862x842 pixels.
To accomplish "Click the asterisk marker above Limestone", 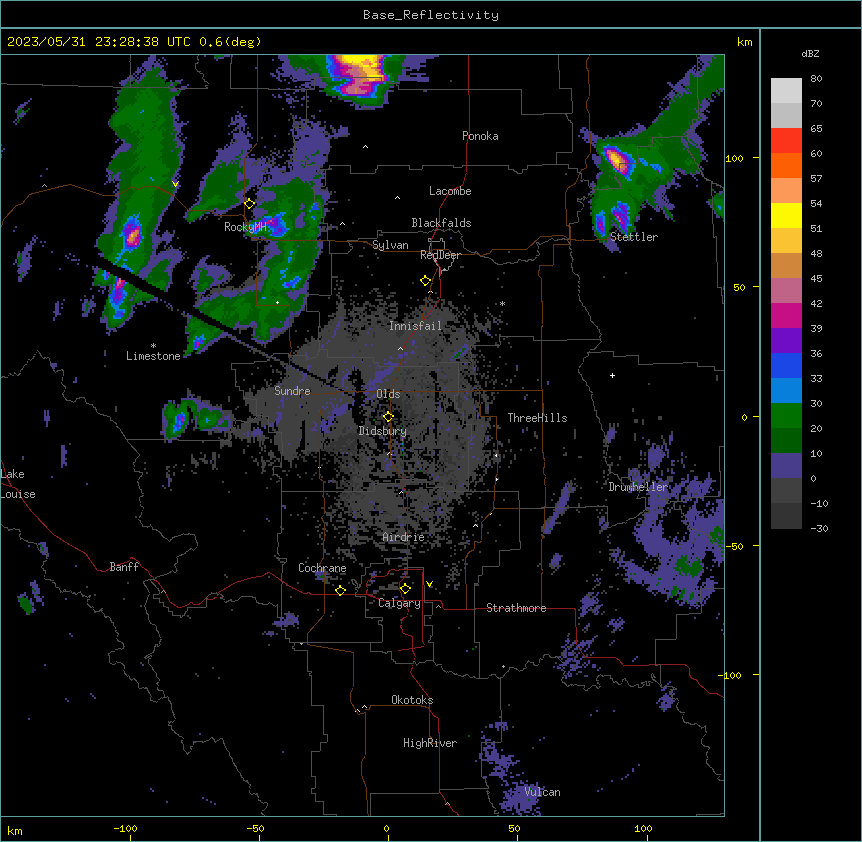I will pyautogui.click(x=153, y=346).
